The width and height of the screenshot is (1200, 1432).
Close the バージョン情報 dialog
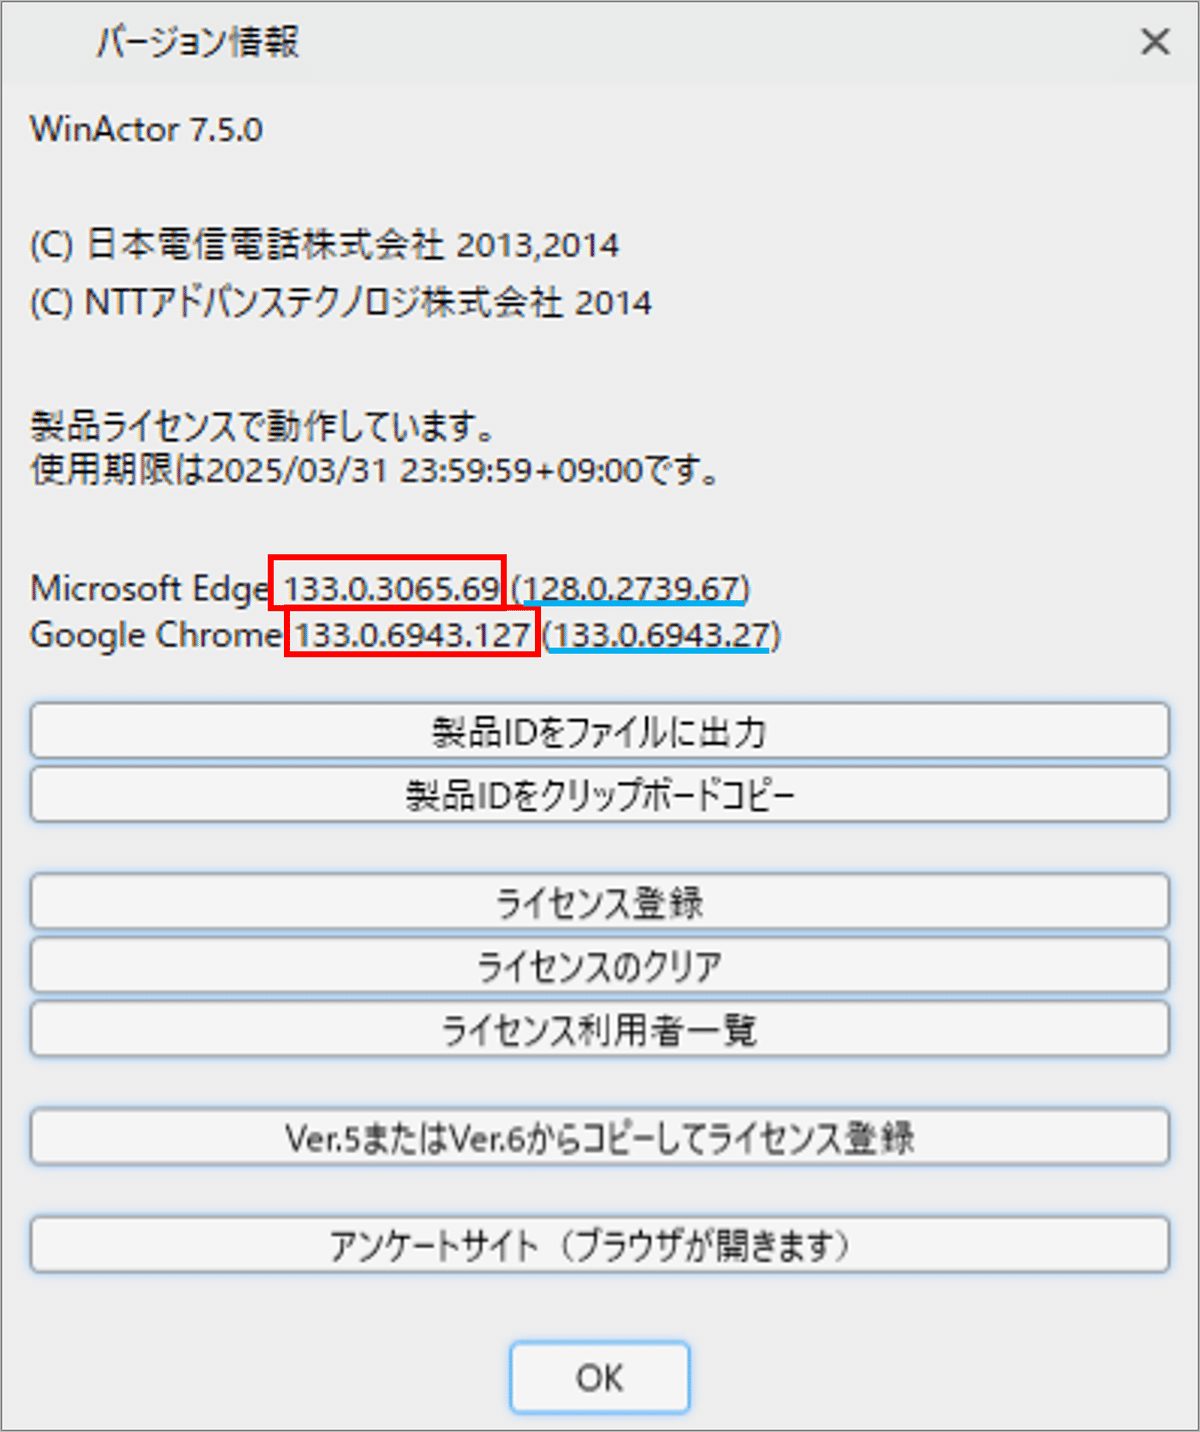click(1155, 42)
